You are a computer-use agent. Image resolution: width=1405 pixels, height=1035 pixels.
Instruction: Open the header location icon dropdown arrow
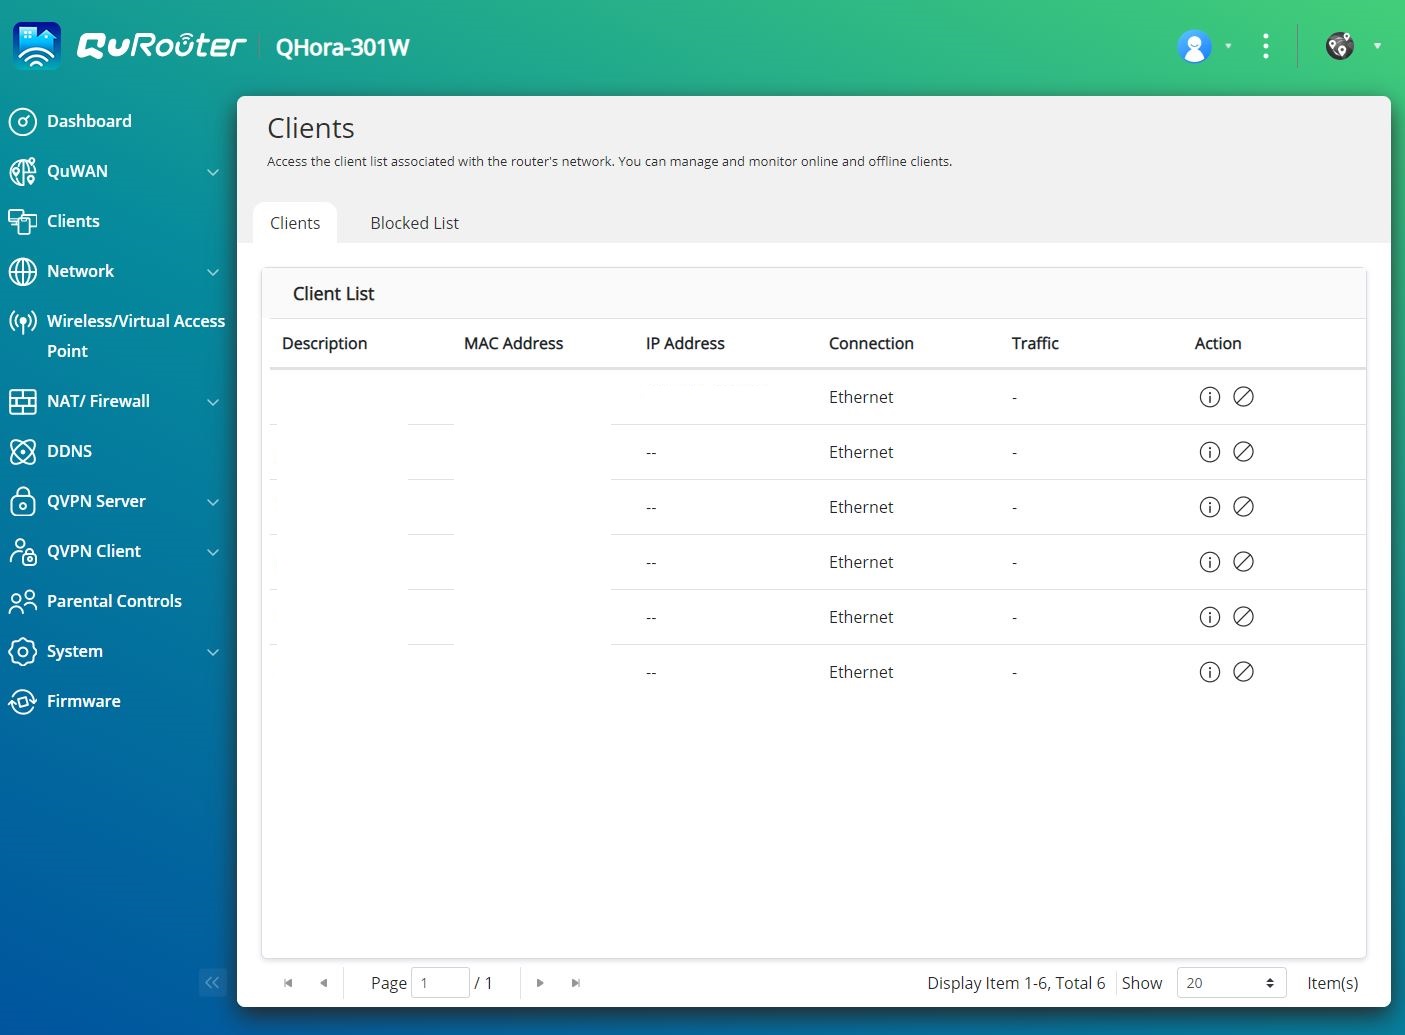coord(1377,46)
